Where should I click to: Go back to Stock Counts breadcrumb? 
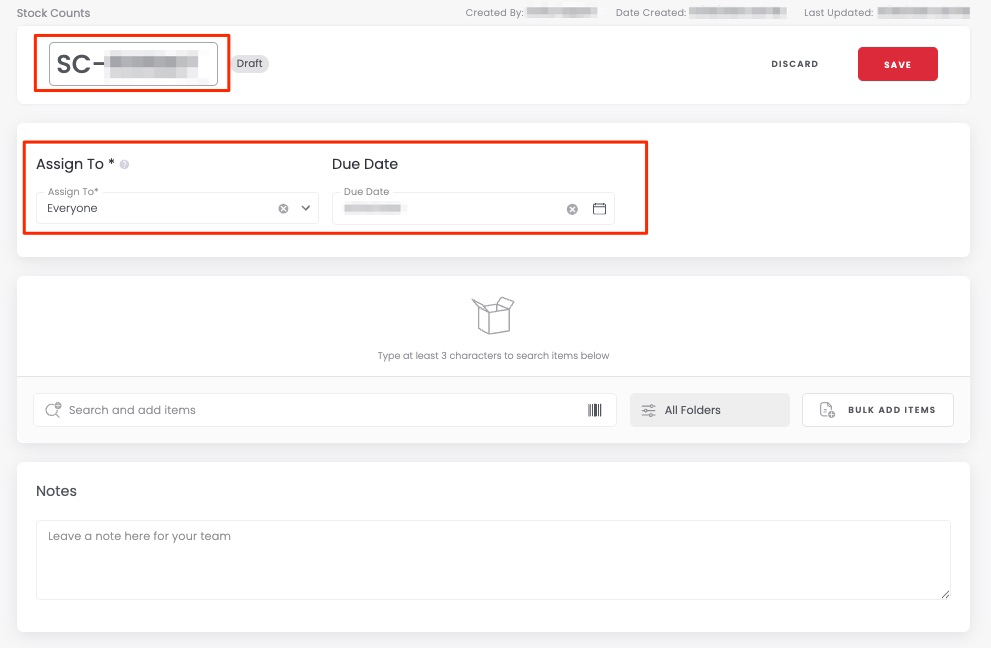click(x=53, y=13)
